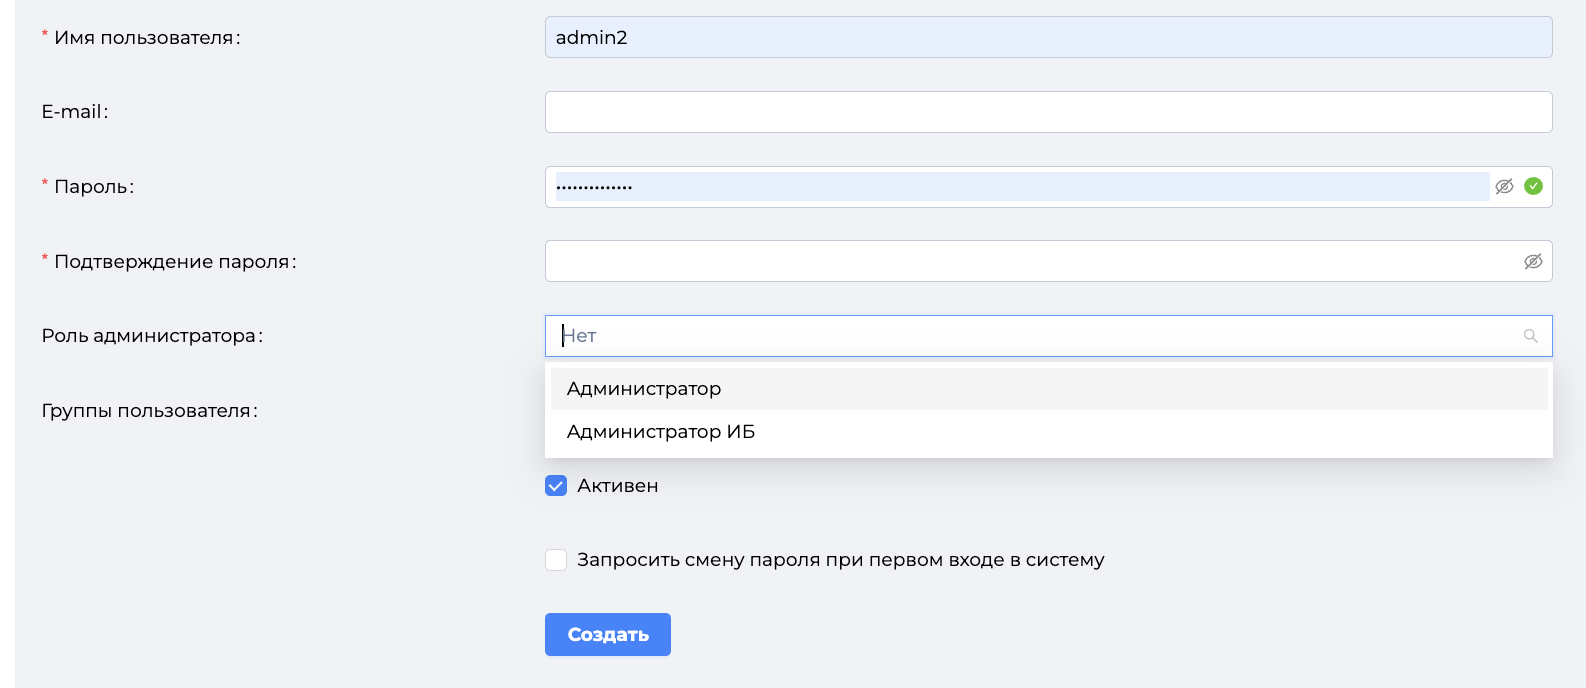Click the Группы пользователя label
This screenshot has width=1586, height=688.
coord(150,411)
